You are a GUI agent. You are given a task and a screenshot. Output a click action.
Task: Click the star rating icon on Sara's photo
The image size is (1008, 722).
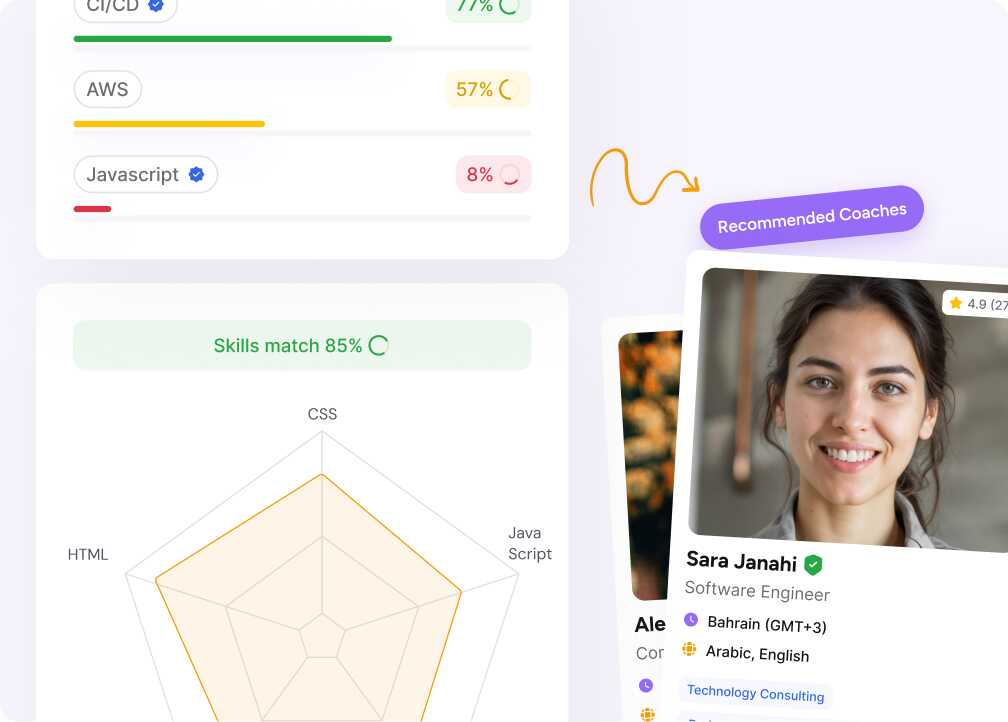pos(956,302)
